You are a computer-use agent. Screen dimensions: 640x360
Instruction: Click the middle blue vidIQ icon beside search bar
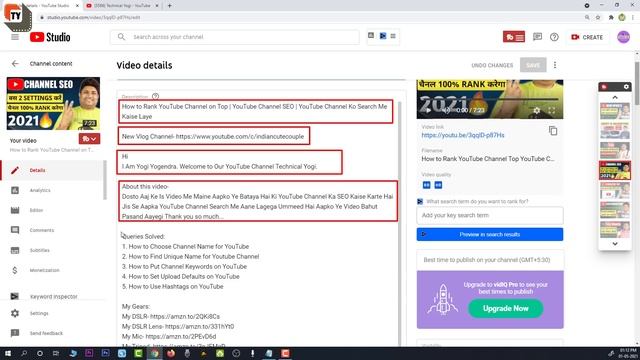click(x=383, y=36)
